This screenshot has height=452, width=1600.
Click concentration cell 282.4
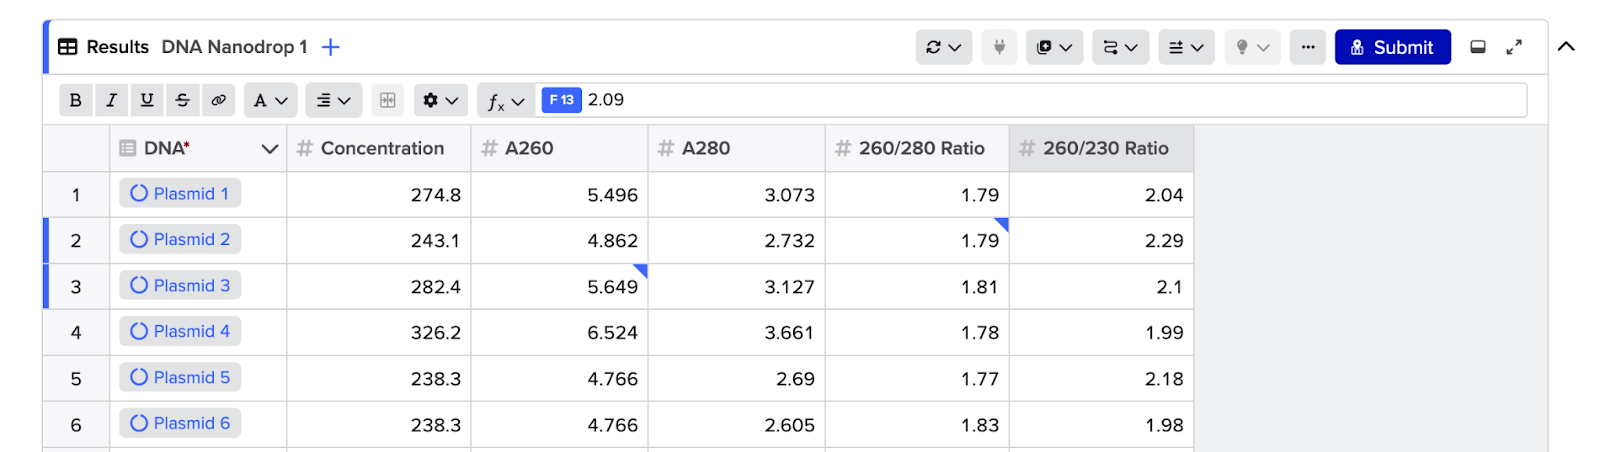379,287
